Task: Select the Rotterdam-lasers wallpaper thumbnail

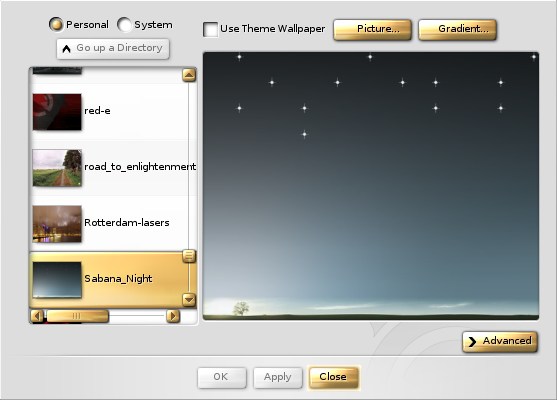Action: coord(57,224)
